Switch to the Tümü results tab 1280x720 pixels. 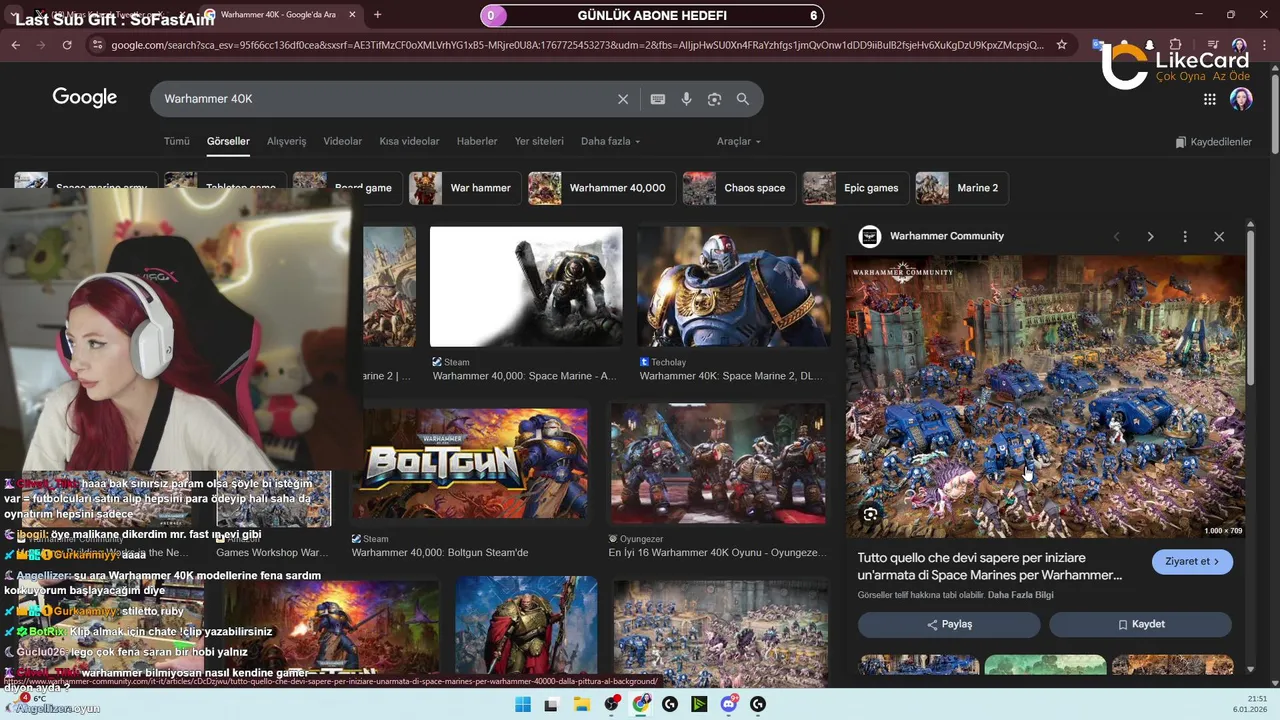tap(176, 141)
